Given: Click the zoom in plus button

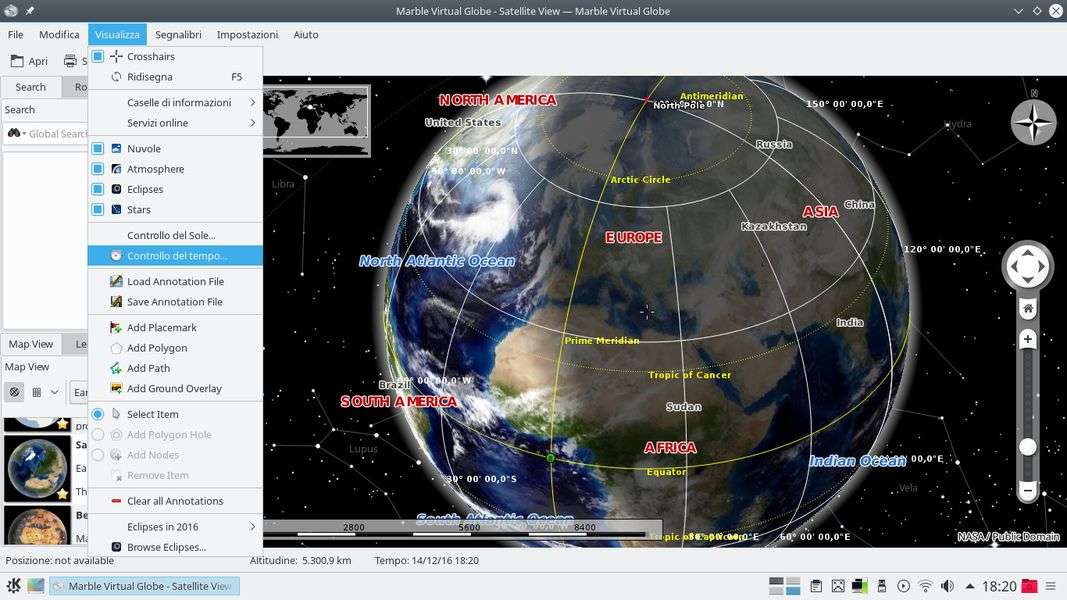Looking at the screenshot, I should pos(1027,340).
